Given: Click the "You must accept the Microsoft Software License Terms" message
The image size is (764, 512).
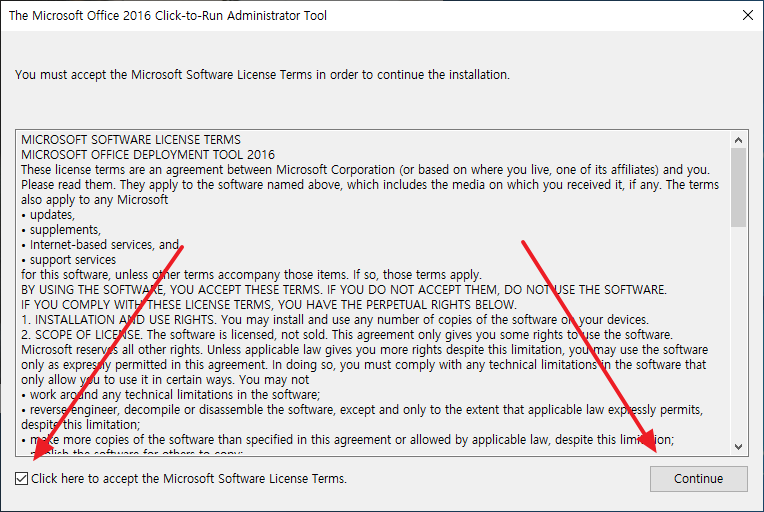Looking at the screenshot, I should (262, 75).
